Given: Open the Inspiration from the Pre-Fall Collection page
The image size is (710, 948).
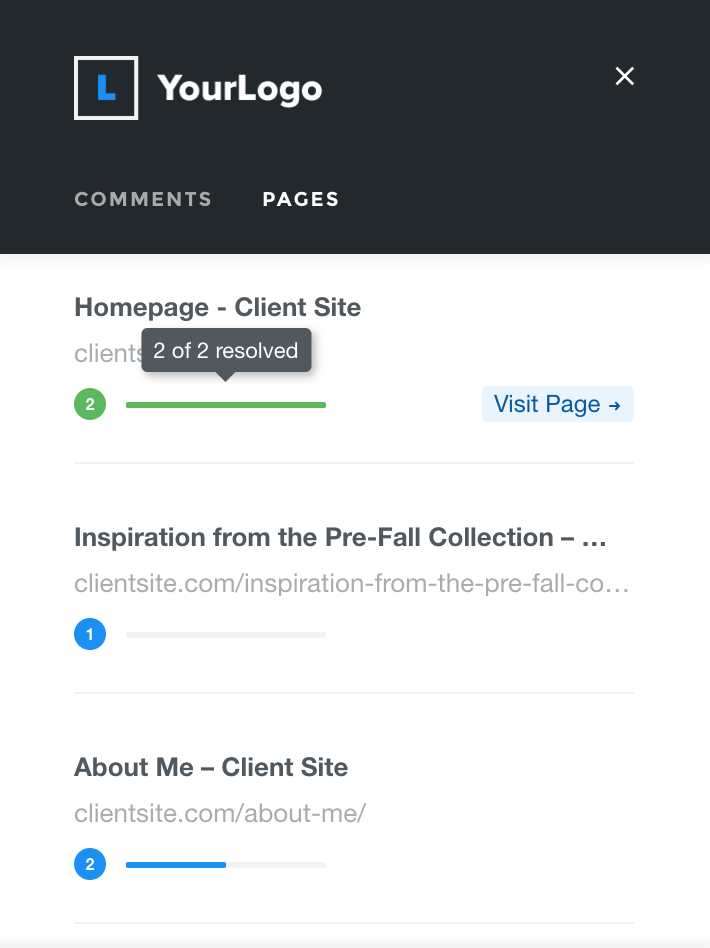Looking at the screenshot, I should 340,537.
